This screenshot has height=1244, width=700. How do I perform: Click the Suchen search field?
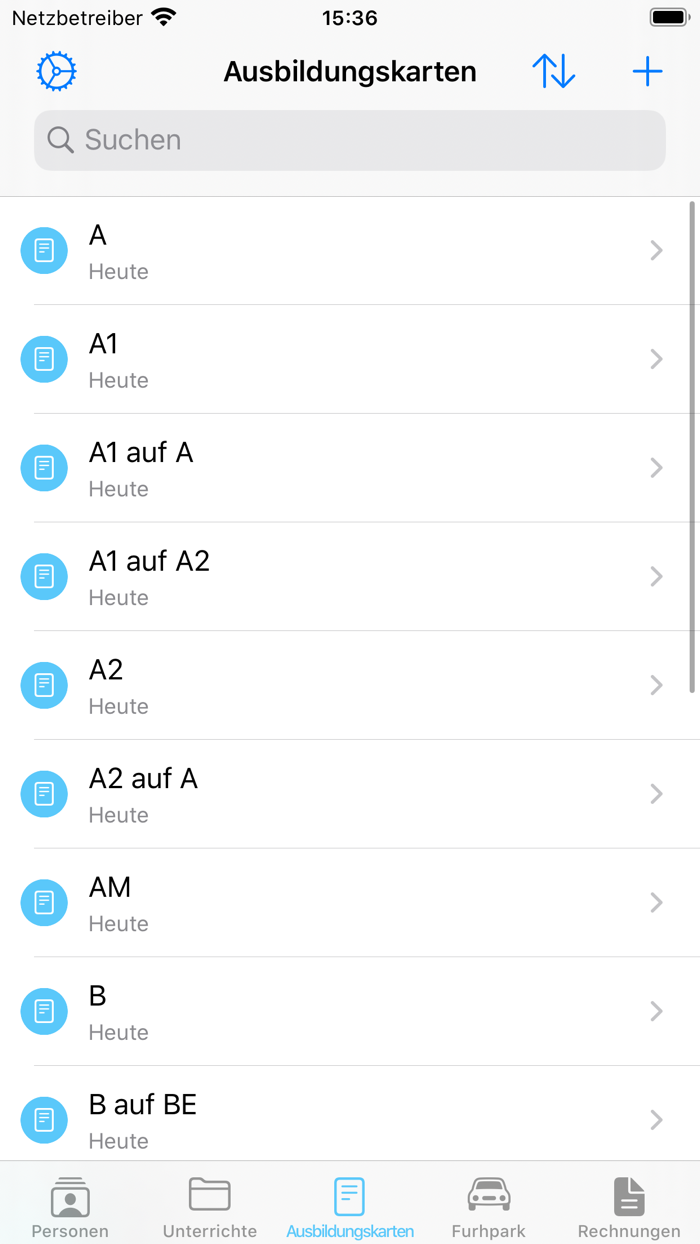[350, 140]
